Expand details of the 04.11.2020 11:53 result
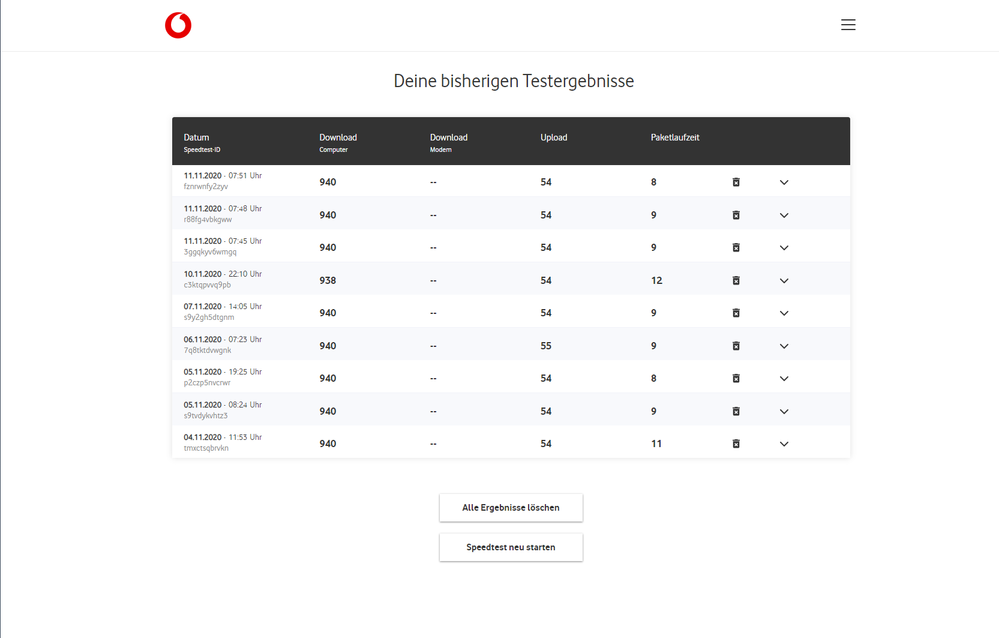The image size is (999, 638). coord(784,444)
